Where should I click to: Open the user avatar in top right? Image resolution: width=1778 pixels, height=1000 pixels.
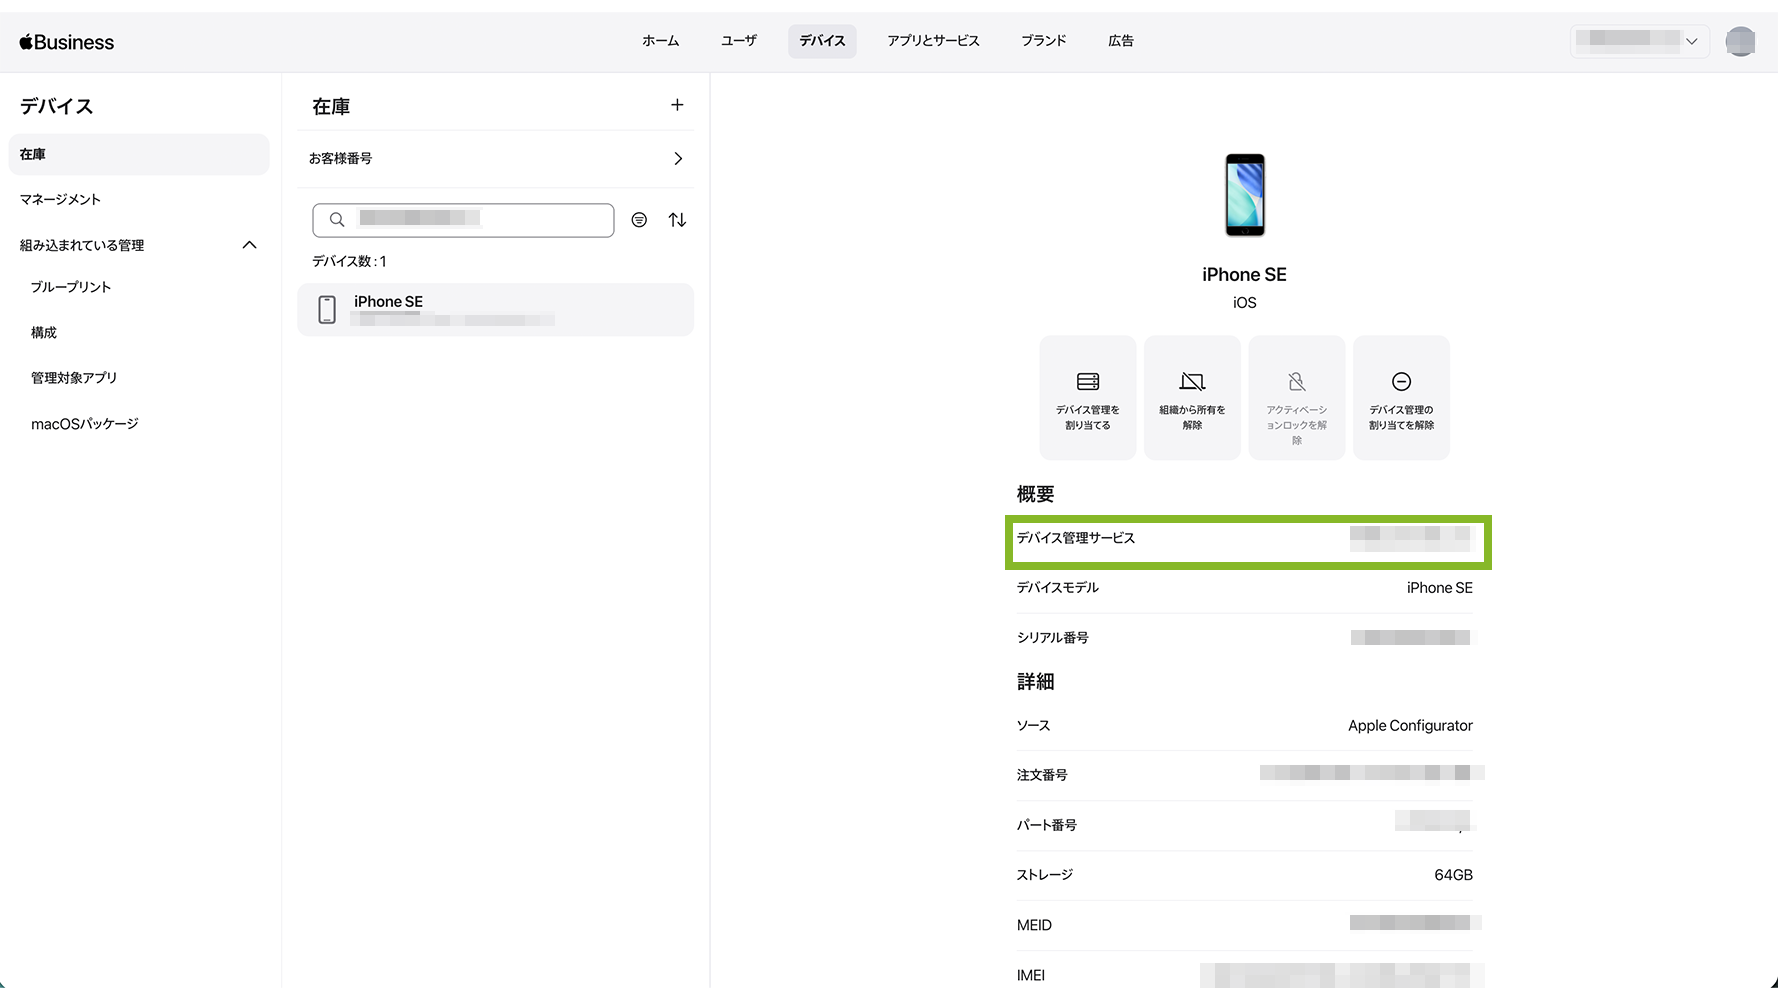coord(1740,41)
